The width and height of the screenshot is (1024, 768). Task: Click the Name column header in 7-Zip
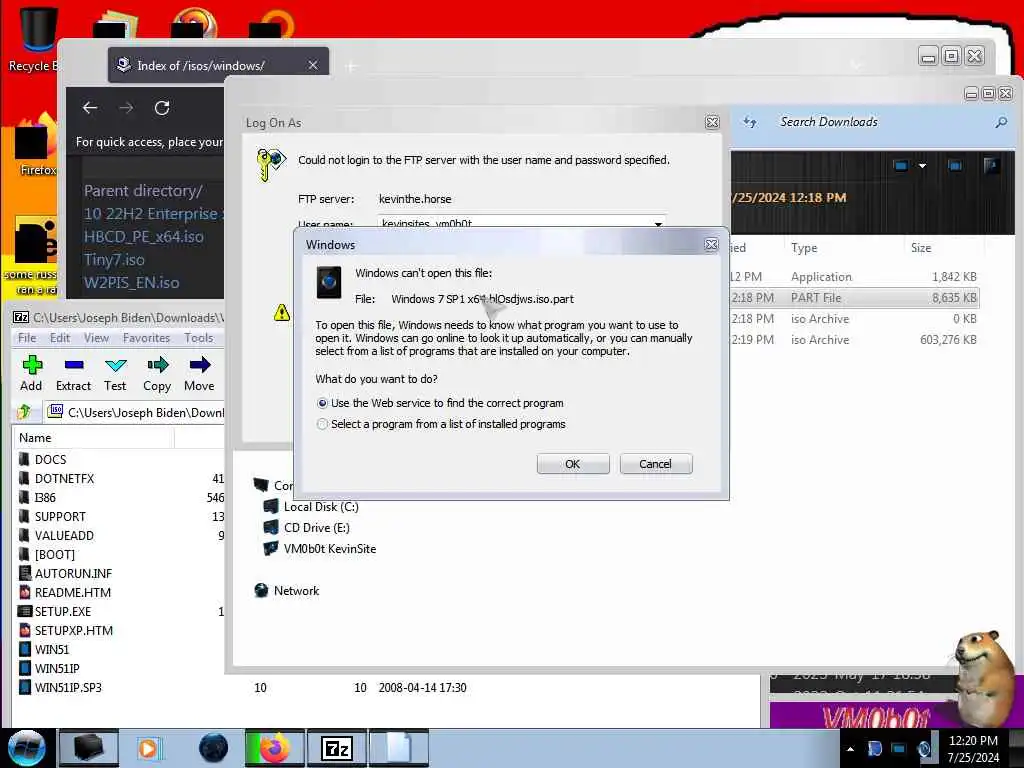(x=93, y=438)
